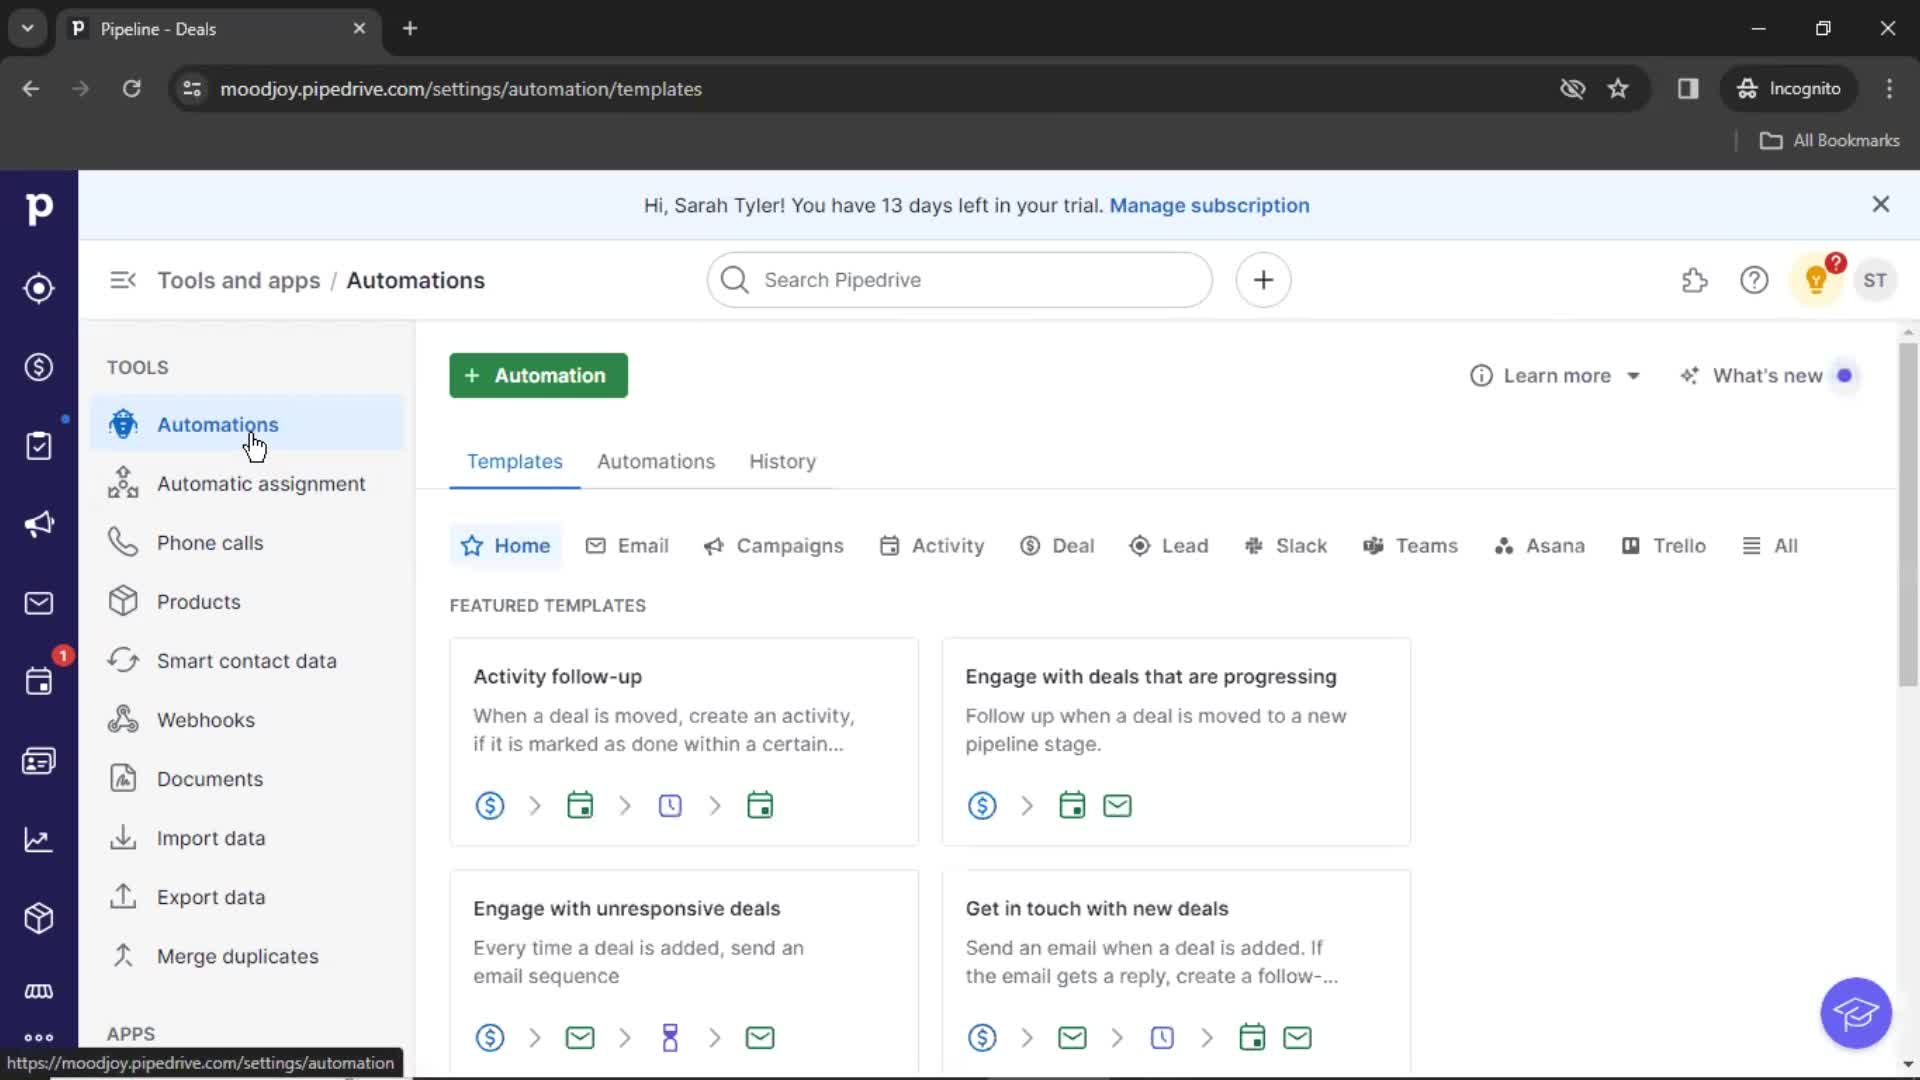Open Merge duplicates in sidebar
Image resolution: width=1920 pixels, height=1080 pixels.
pyautogui.click(x=246, y=956)
